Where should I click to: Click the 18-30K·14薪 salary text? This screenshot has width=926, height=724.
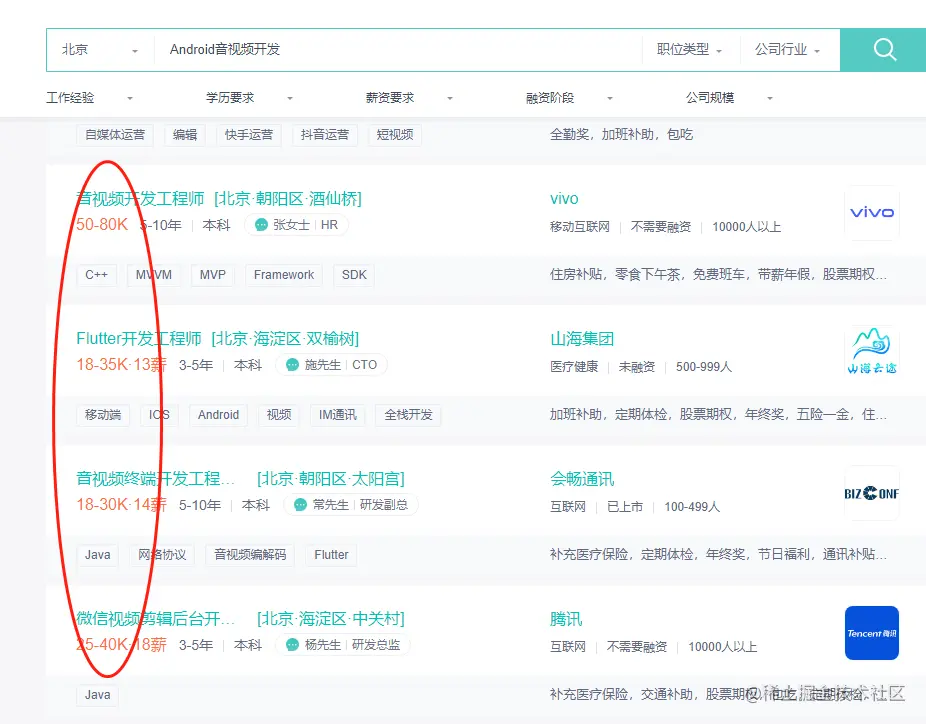[121, 504]
